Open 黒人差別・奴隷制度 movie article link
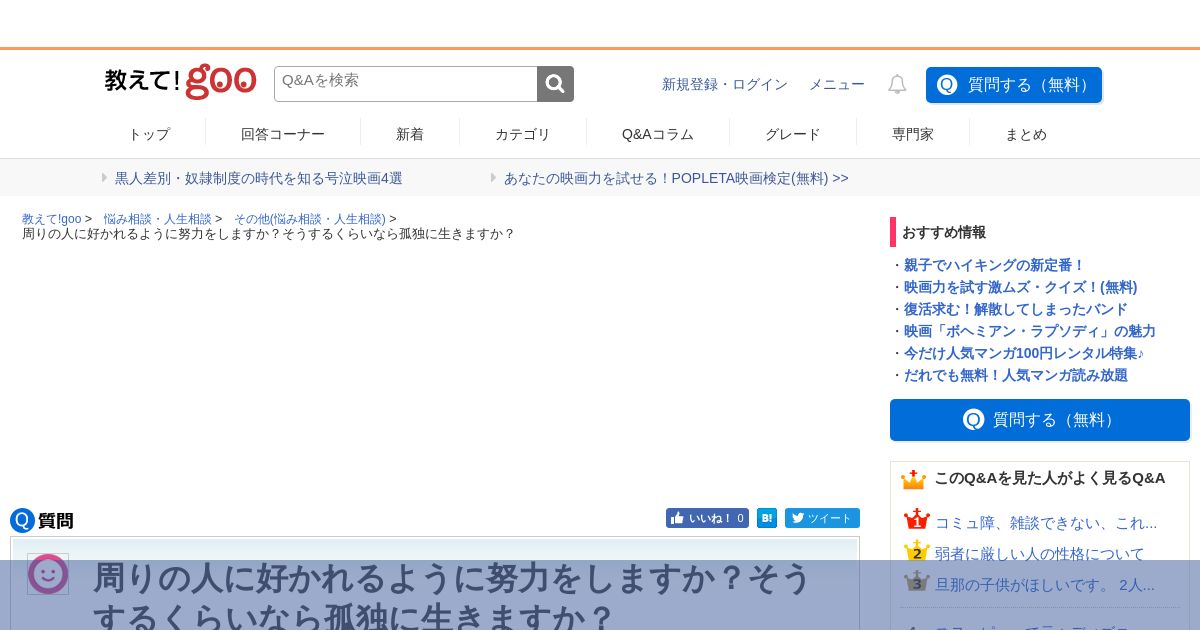 pos(259,178)
